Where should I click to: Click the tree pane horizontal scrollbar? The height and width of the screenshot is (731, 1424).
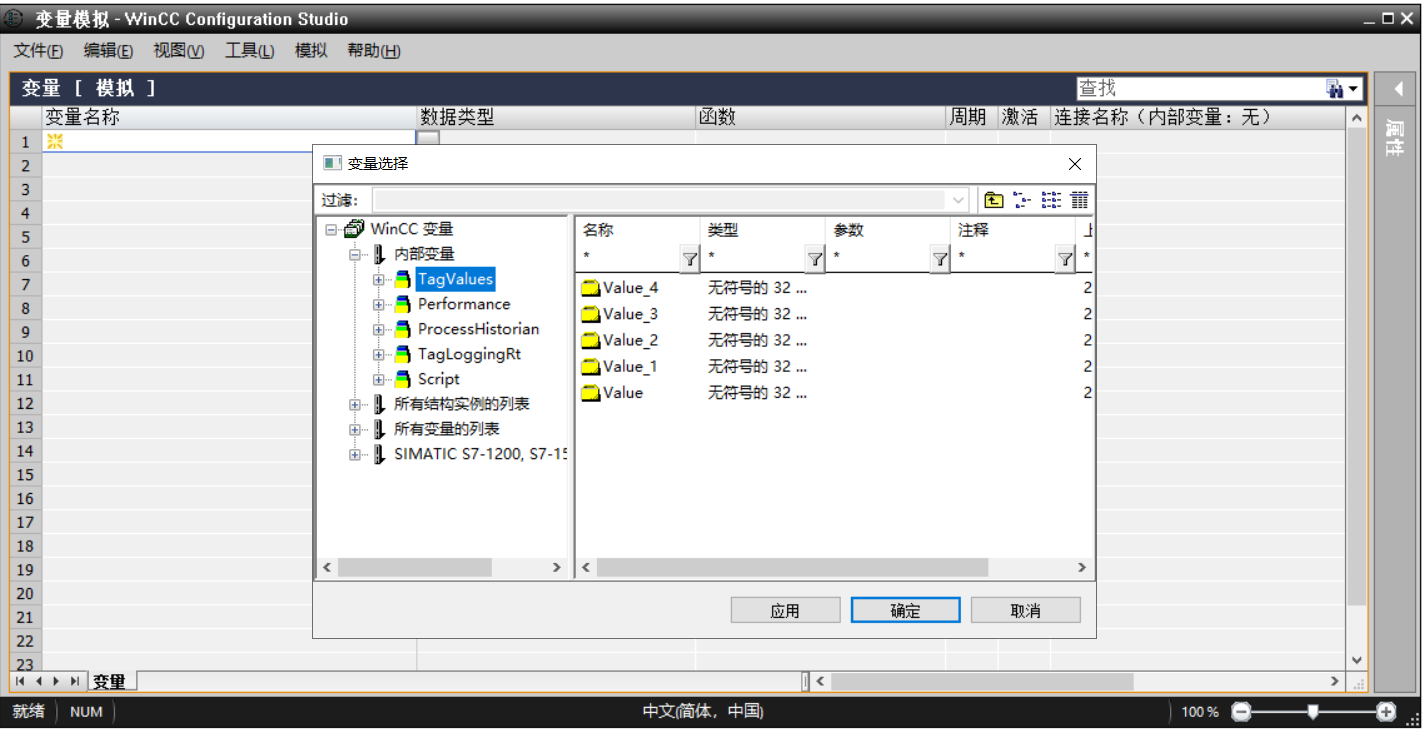pos(414,567)
